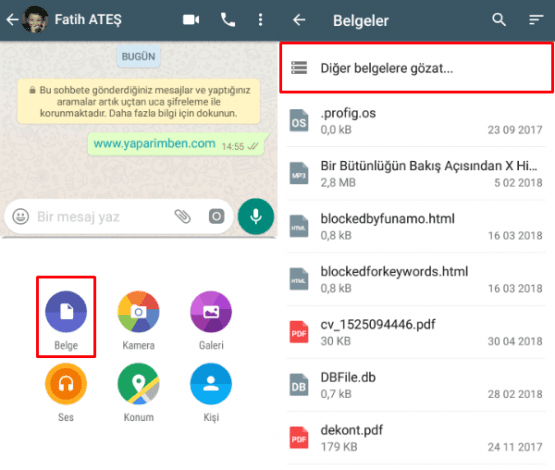Viewport: 555px width, 470px height.
Task: Tap the 14:55 message timestamp
Action: 233,146
